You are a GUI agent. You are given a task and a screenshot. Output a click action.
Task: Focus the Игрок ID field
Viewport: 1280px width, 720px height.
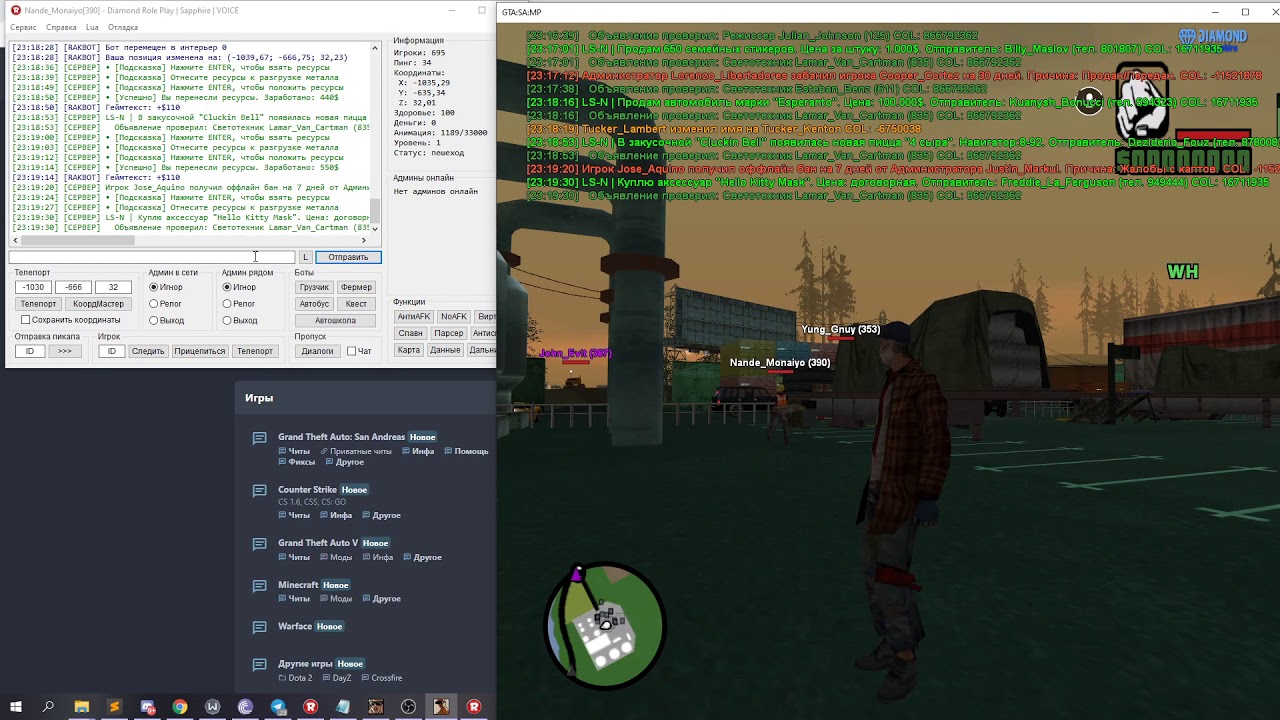click(x=112, y=351)
